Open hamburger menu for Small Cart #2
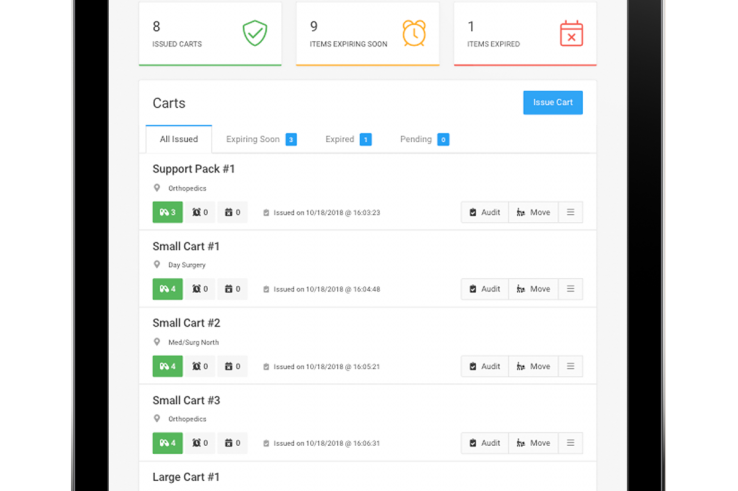 tap(570, 366)
